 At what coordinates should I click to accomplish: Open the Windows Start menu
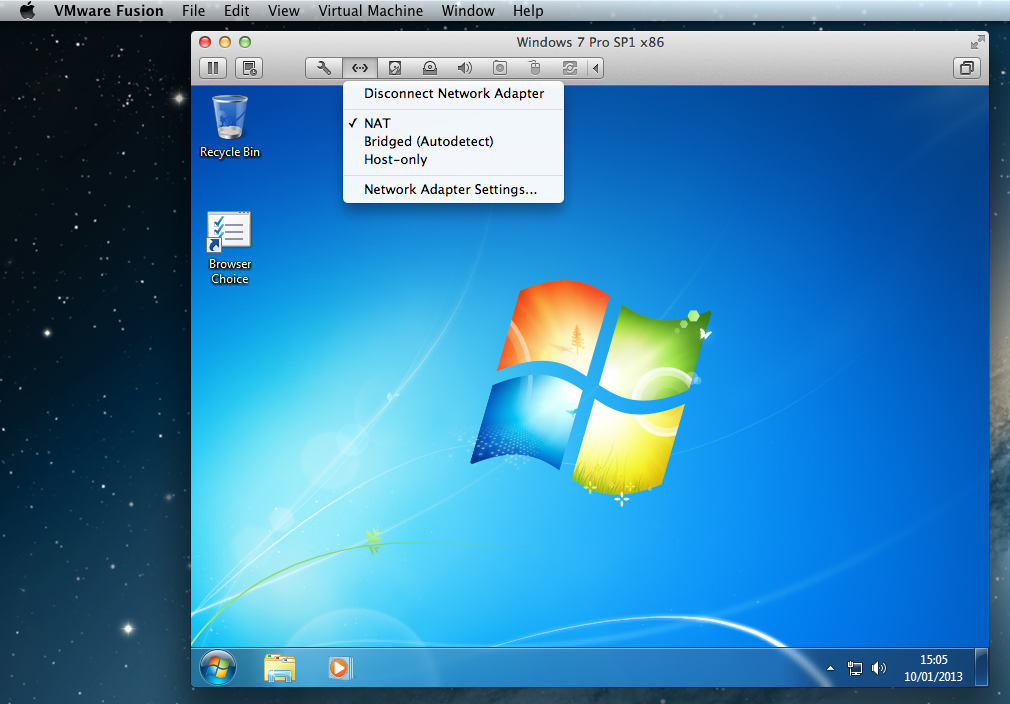click(x=218, y=667)
